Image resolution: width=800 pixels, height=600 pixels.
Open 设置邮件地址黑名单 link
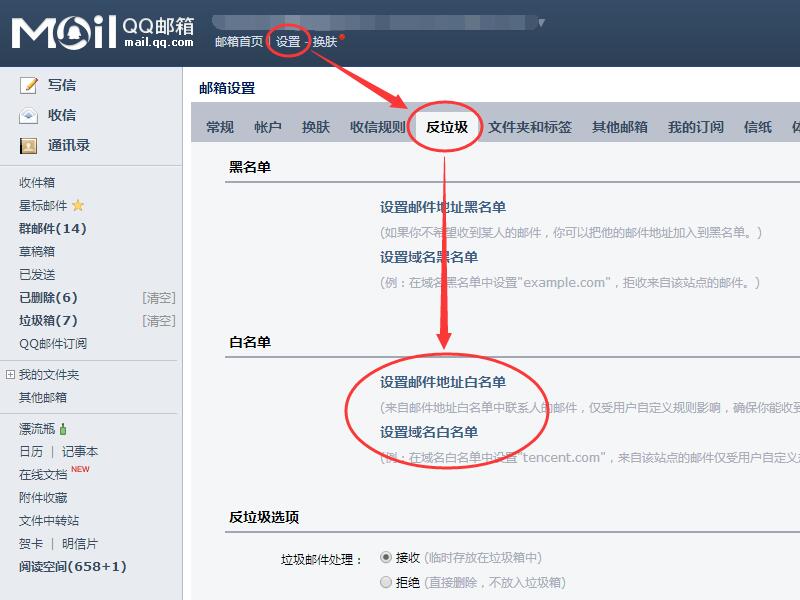click(443, 207)
